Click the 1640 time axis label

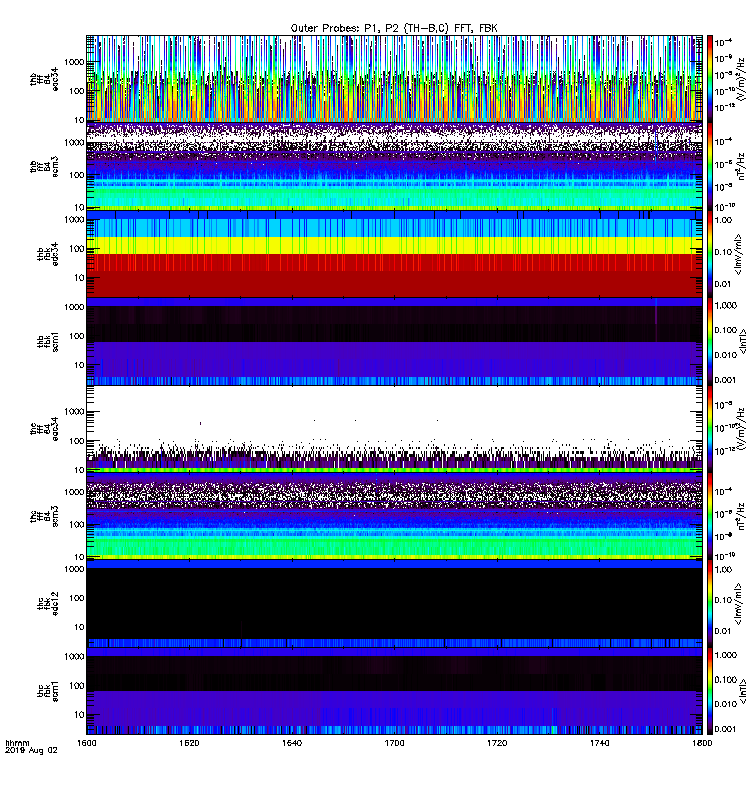coord(292,743)
